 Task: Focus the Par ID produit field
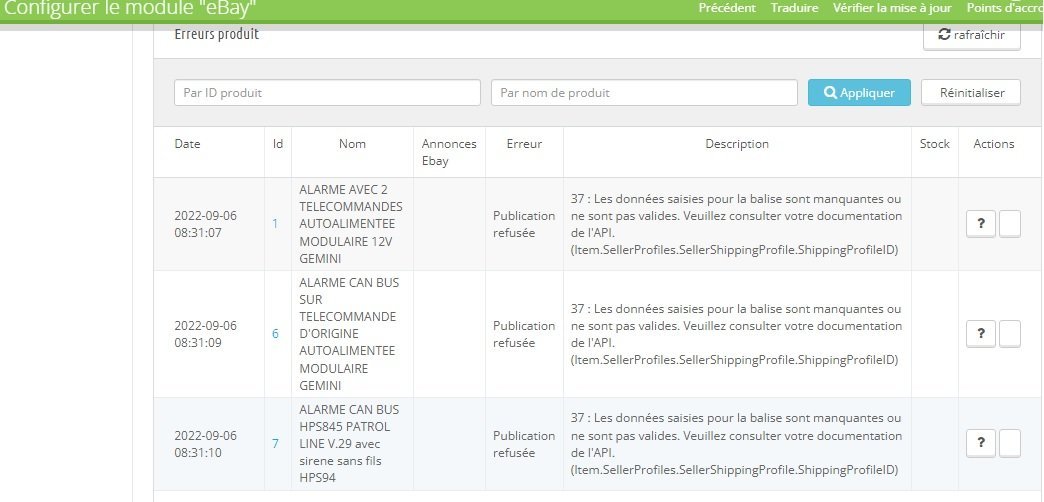pos(327,93)
